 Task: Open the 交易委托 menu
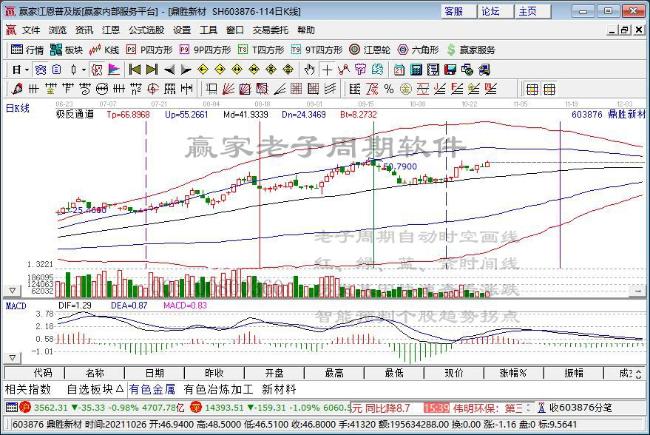point(269,30)
